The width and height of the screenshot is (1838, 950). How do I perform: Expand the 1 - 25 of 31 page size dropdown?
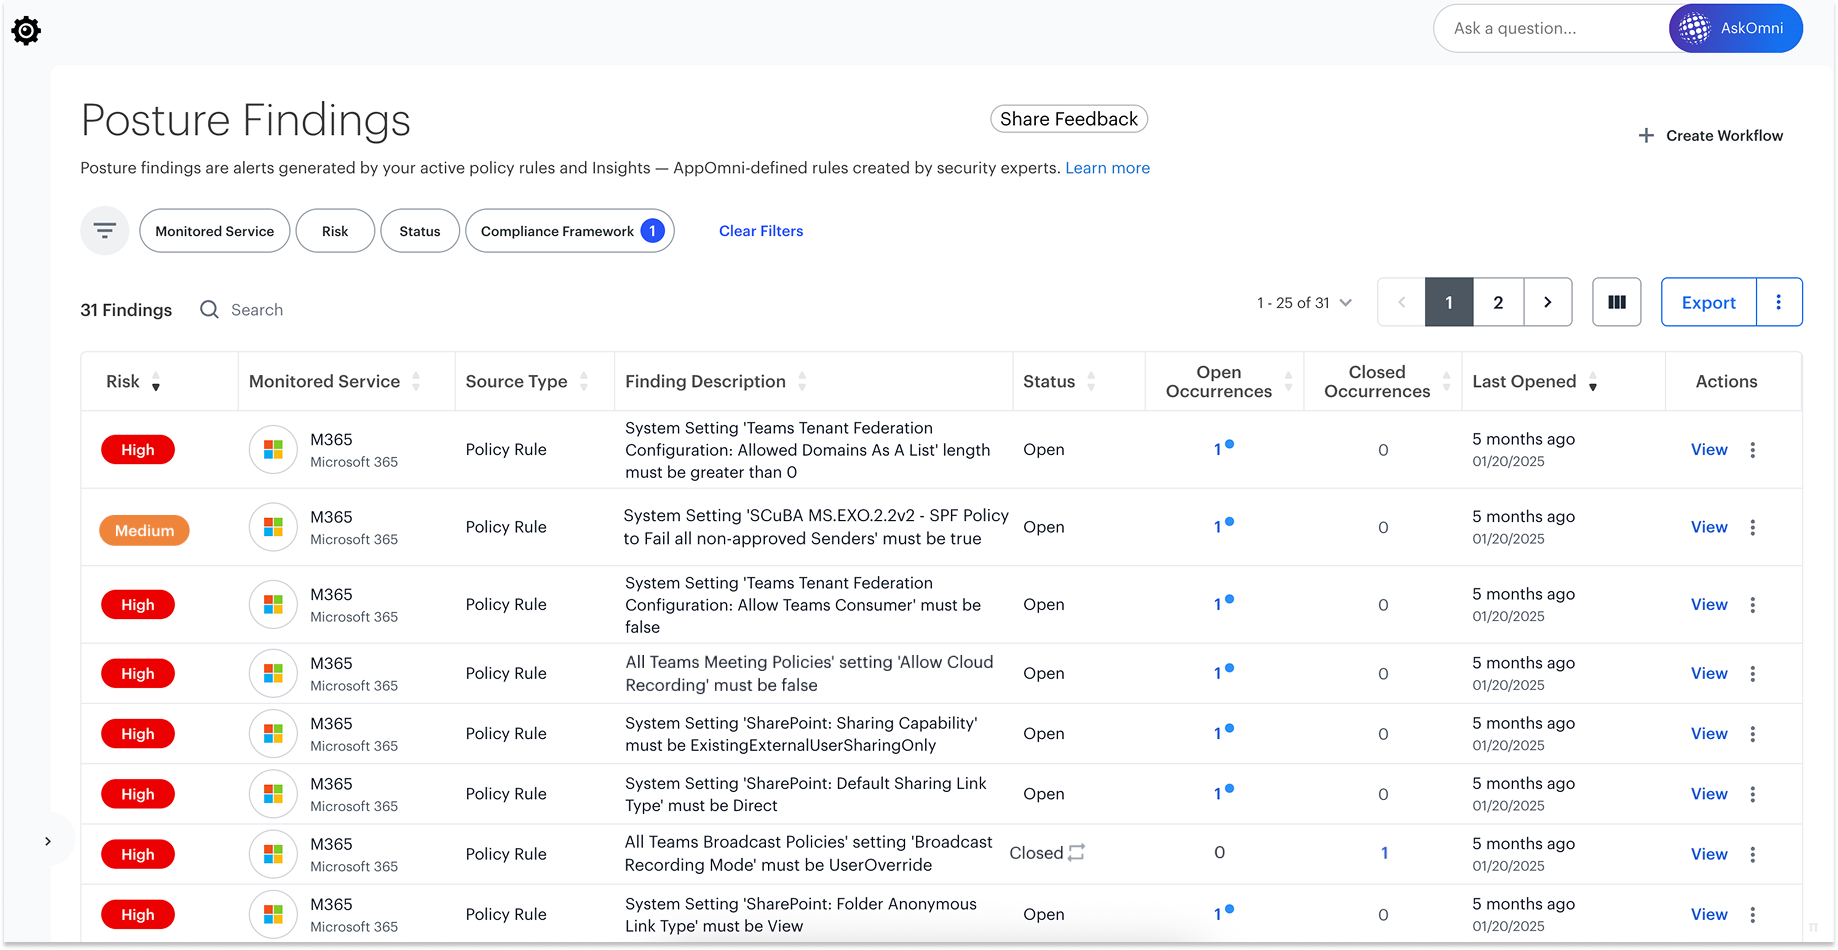point(1305,303)
